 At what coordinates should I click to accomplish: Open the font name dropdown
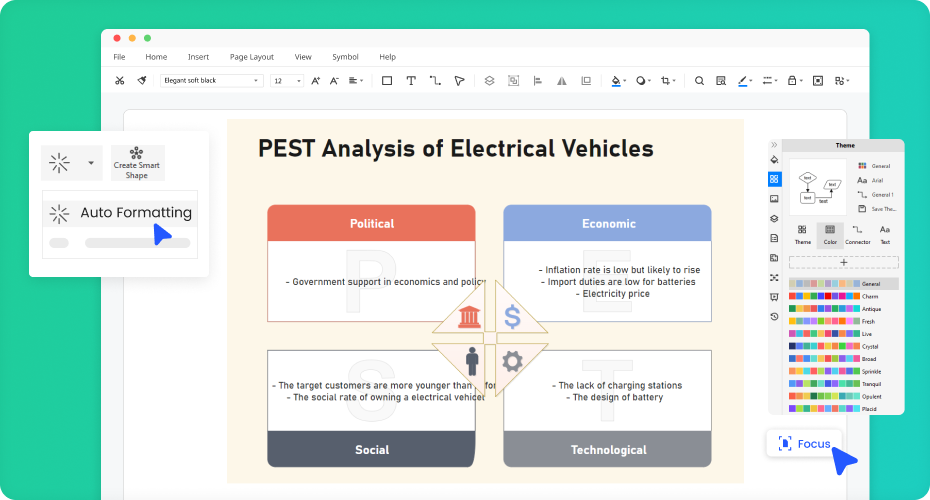pyautogui.click(x=211, y=80)
